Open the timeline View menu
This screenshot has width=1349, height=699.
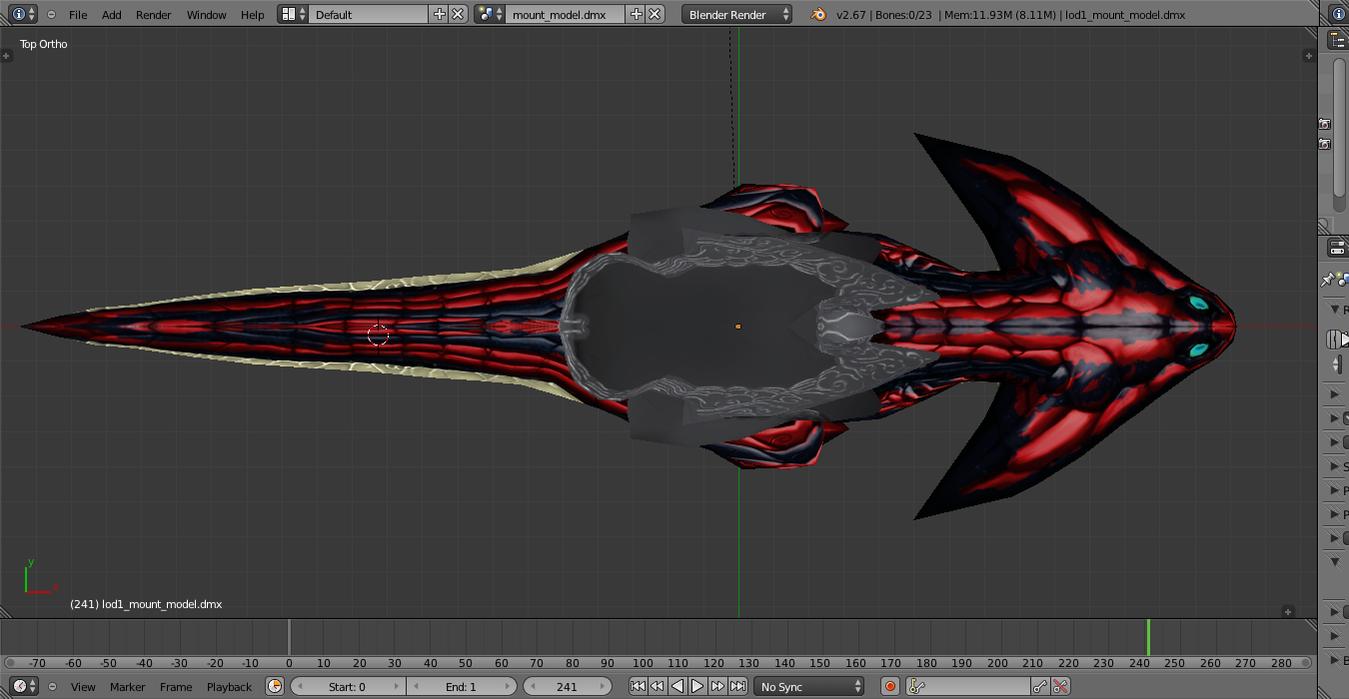click(x=83, y=687)
